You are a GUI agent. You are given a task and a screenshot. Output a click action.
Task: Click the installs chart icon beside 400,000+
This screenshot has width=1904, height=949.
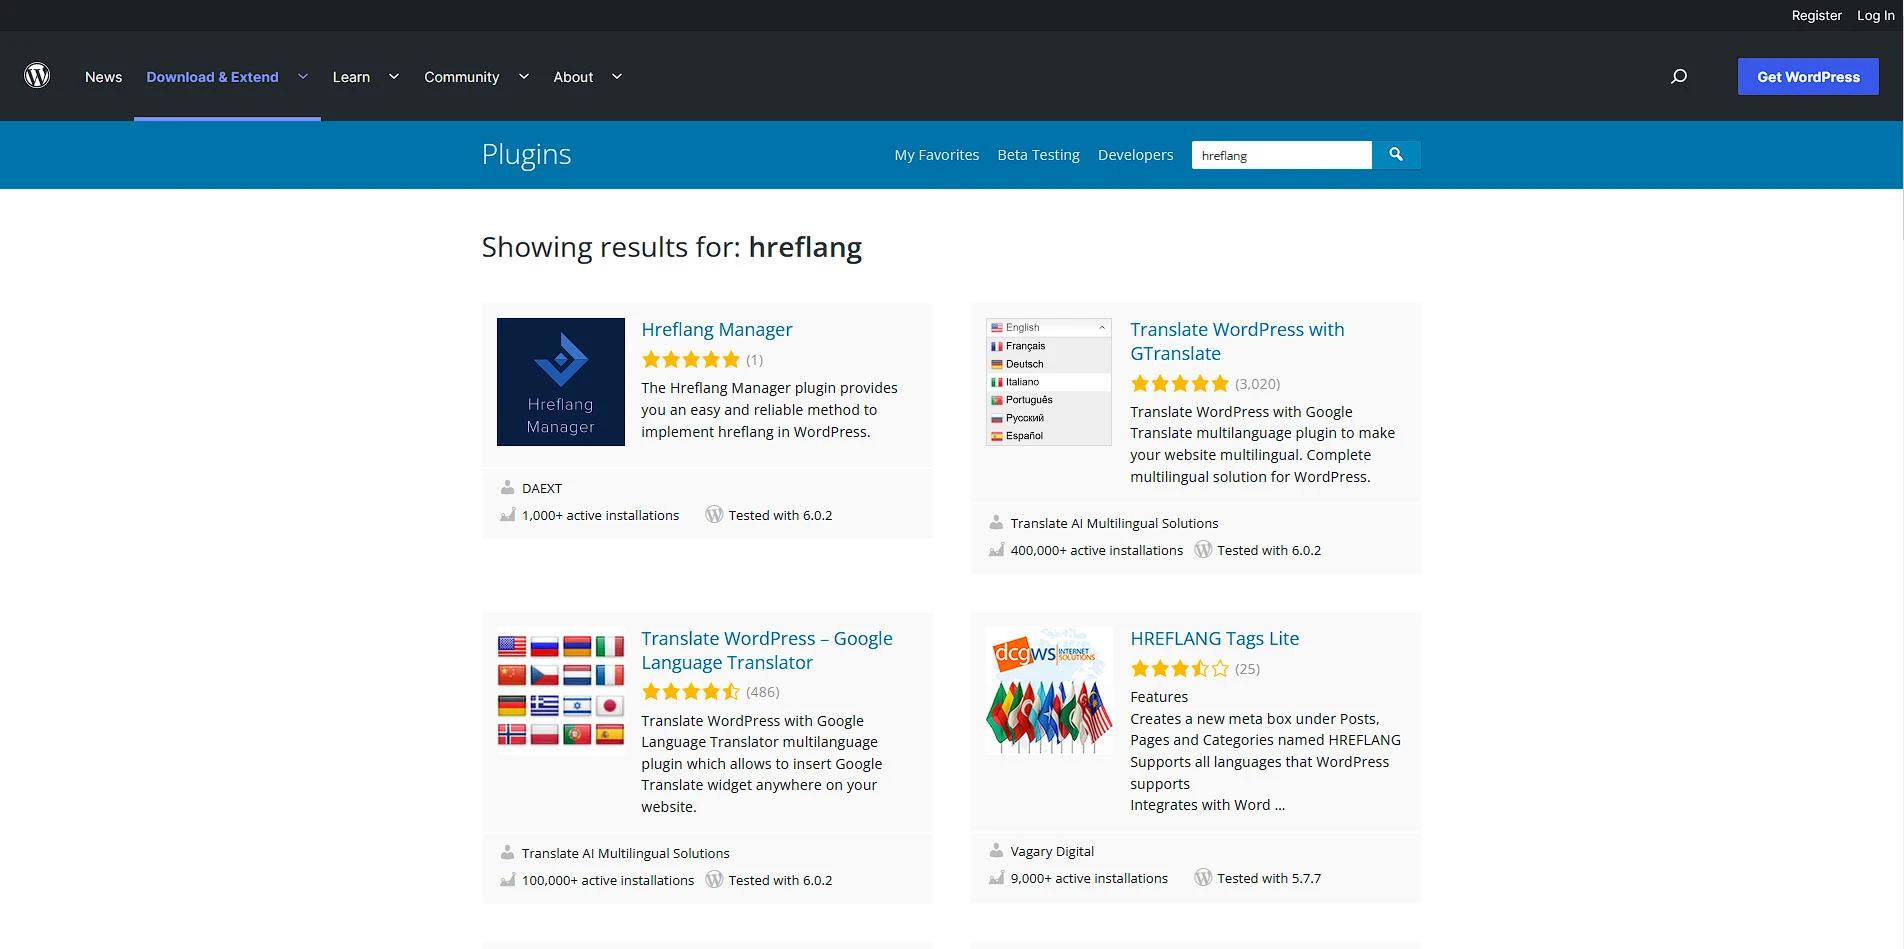(996, 550)
